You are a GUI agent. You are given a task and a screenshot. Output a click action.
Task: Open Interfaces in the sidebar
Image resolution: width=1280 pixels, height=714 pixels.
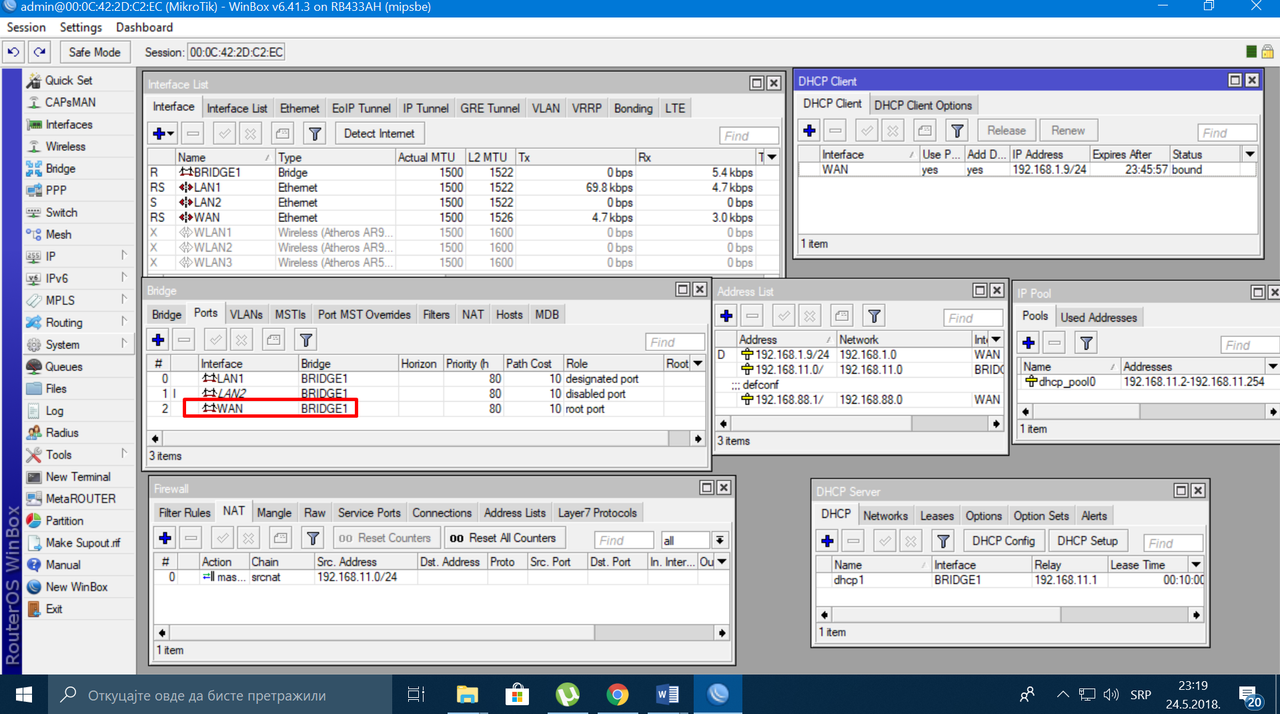pos(69,124)
